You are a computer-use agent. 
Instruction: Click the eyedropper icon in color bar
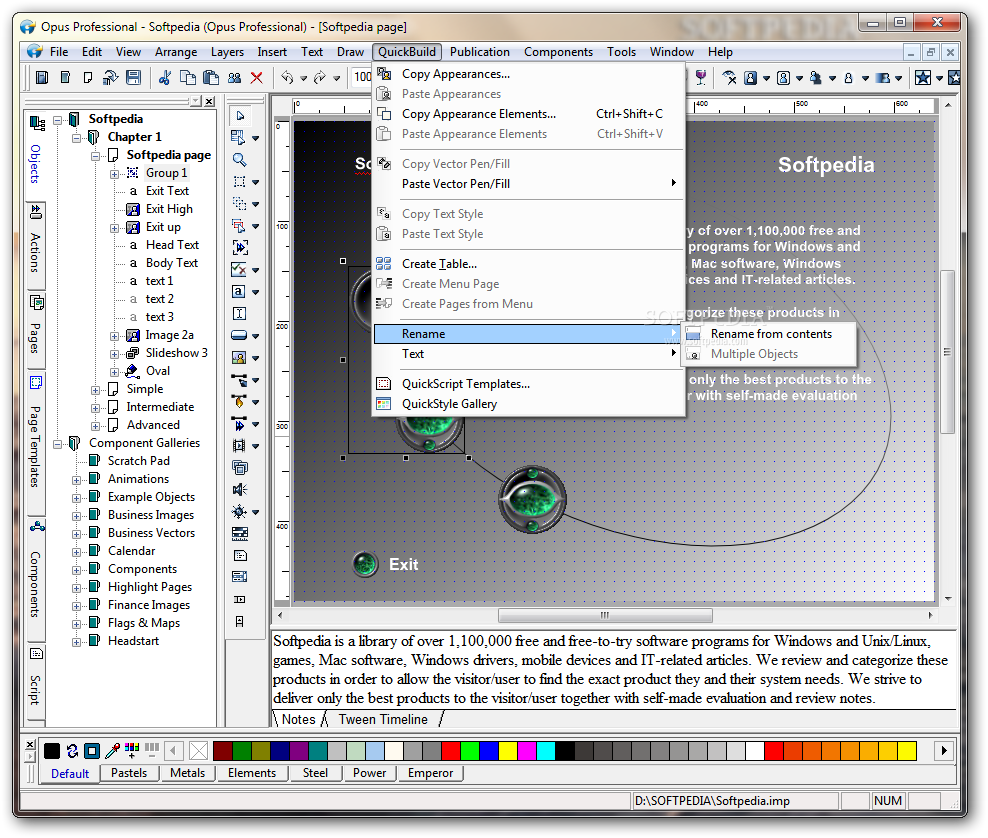tap(113, 750)
